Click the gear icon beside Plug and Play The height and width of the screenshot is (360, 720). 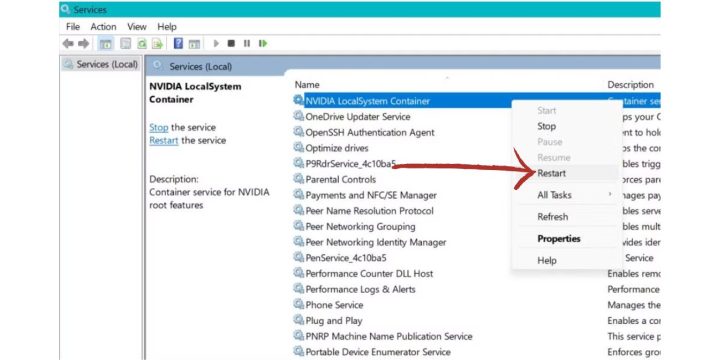(299, 320)
